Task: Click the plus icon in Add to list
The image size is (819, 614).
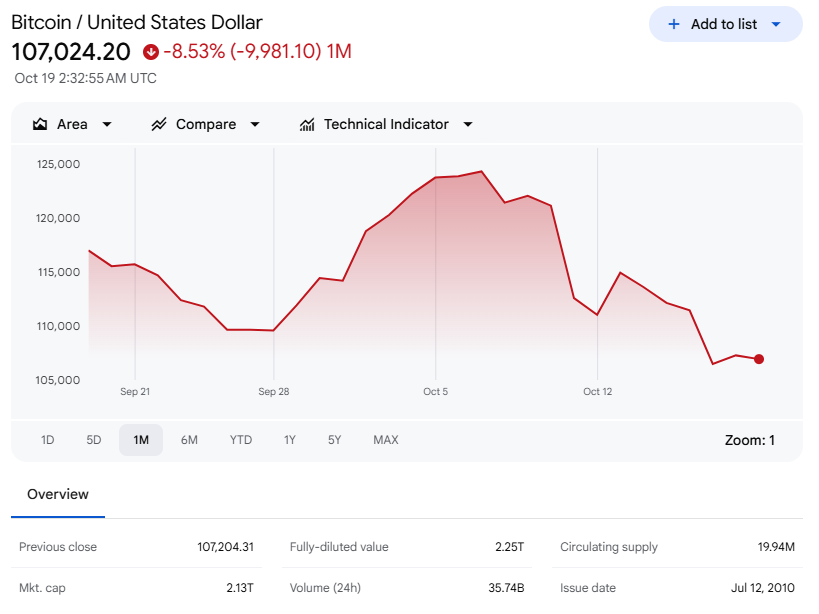Action: (x=674, y=24)
